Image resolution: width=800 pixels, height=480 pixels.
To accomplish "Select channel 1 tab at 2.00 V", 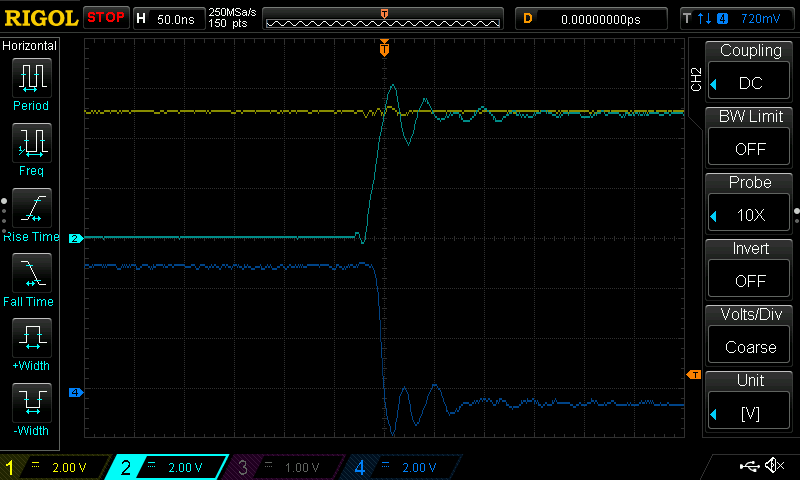I will tap(55, 467).
